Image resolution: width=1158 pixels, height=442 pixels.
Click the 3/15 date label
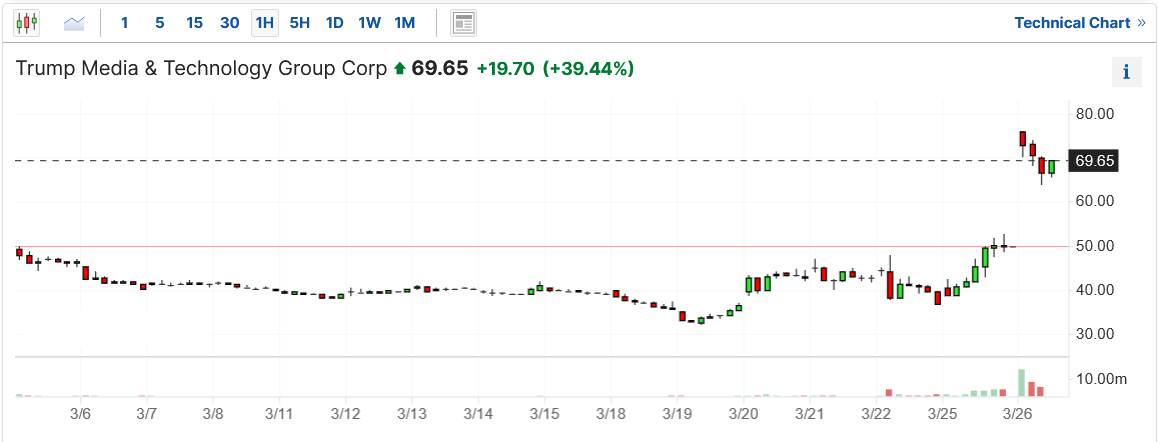[544, 413]
